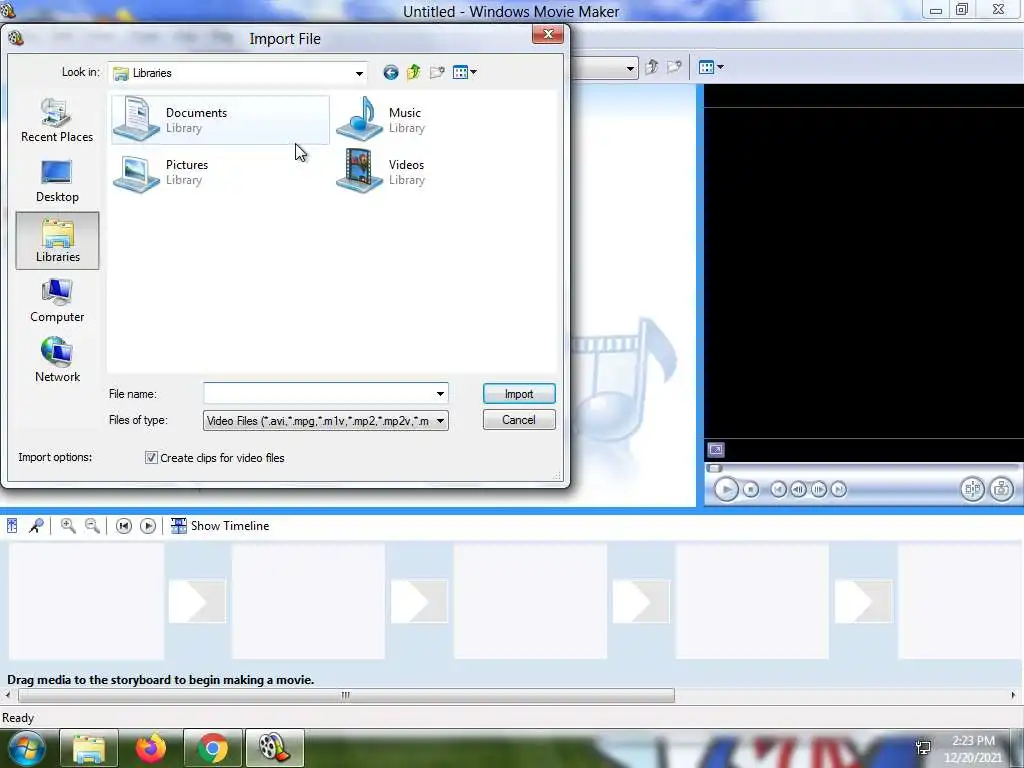Image resolution: width=1024 pixels, height=768 pixels.
Task: Click the storyboard horizontal scrollbar
Action: (346, 696)
